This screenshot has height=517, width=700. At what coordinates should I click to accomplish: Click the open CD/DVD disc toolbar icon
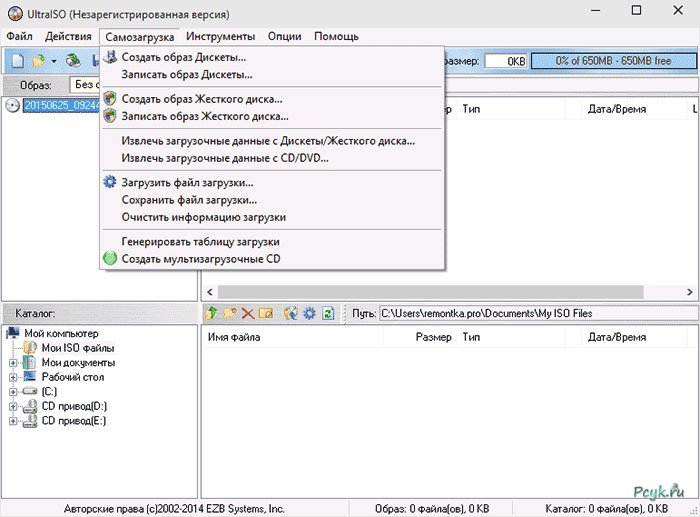pos(73,61)
